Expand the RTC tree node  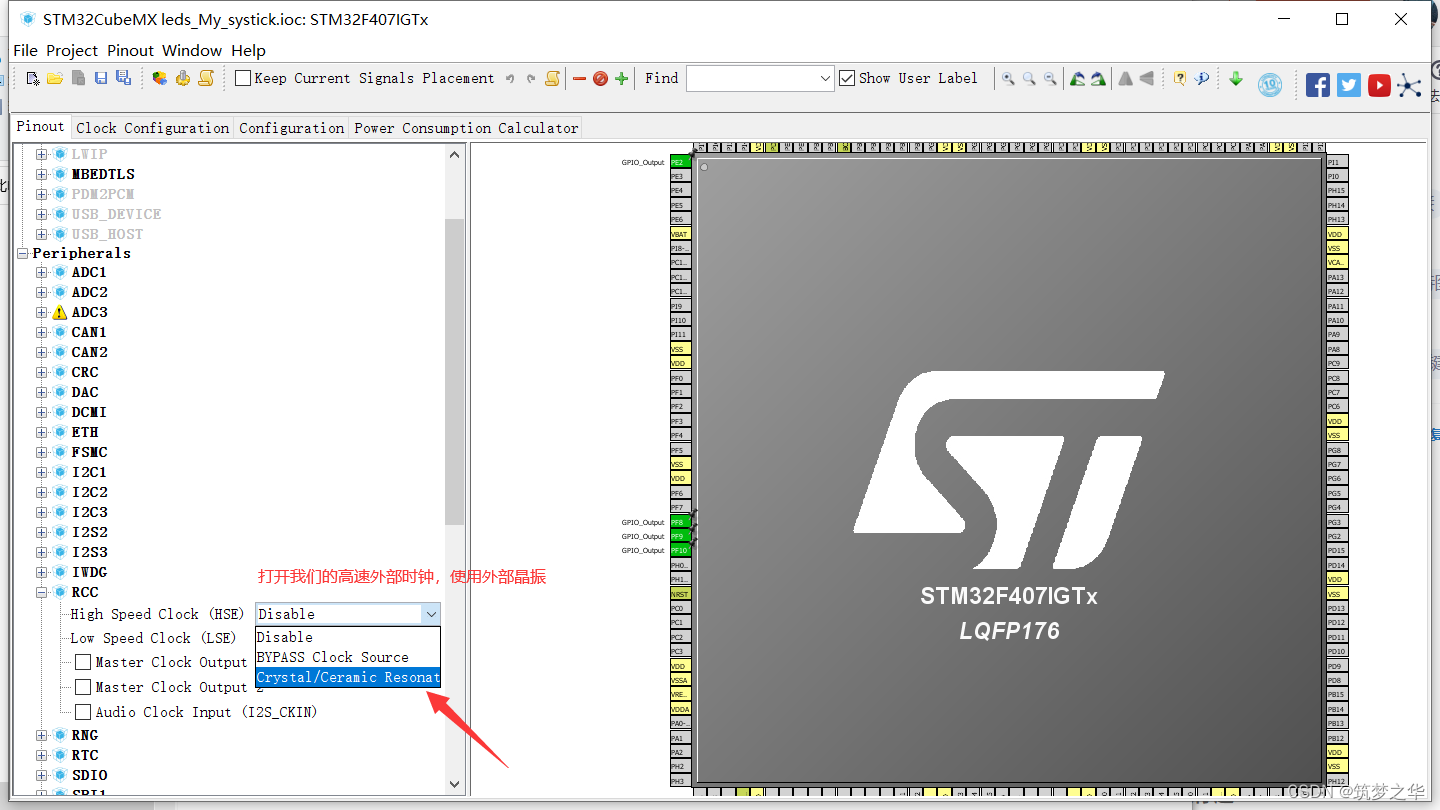pos(42,755)
